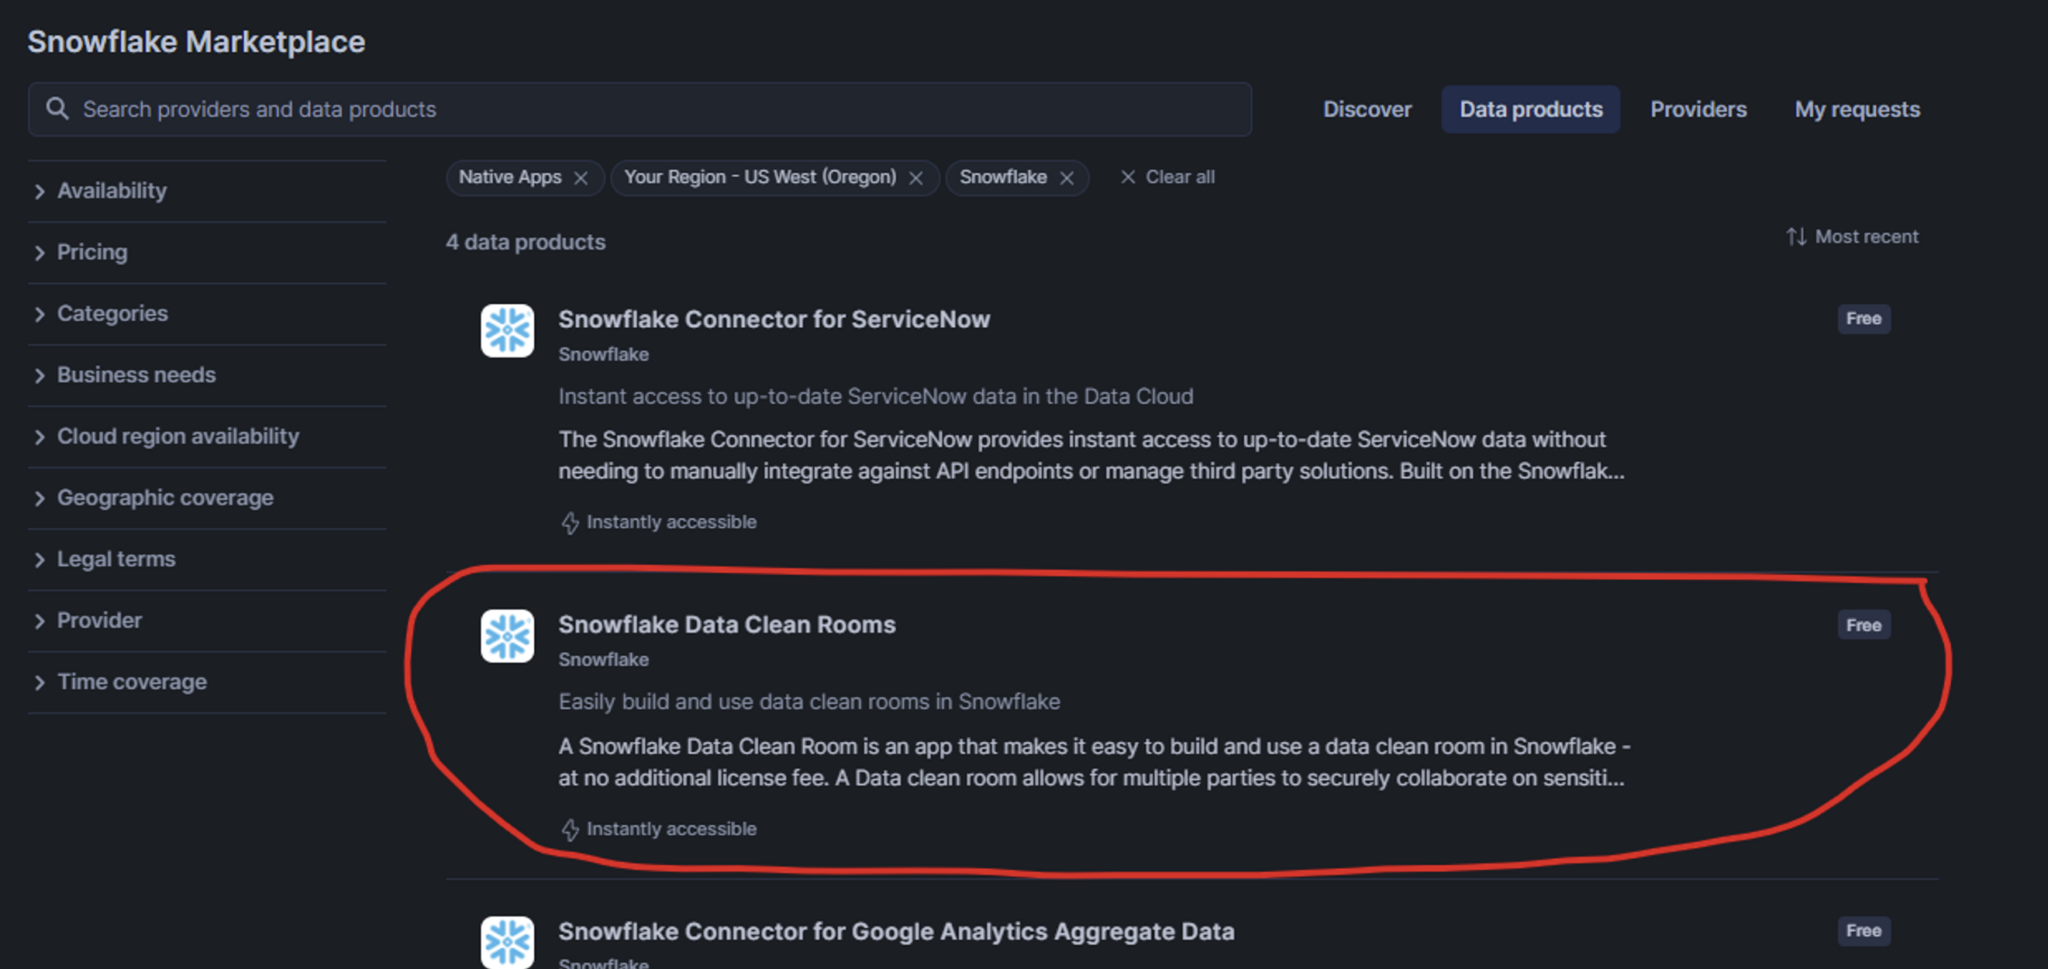2048x969 pixels.
Task: Click the Snowflake Connector for ServiceNow app icon
Action: point(507,330)
